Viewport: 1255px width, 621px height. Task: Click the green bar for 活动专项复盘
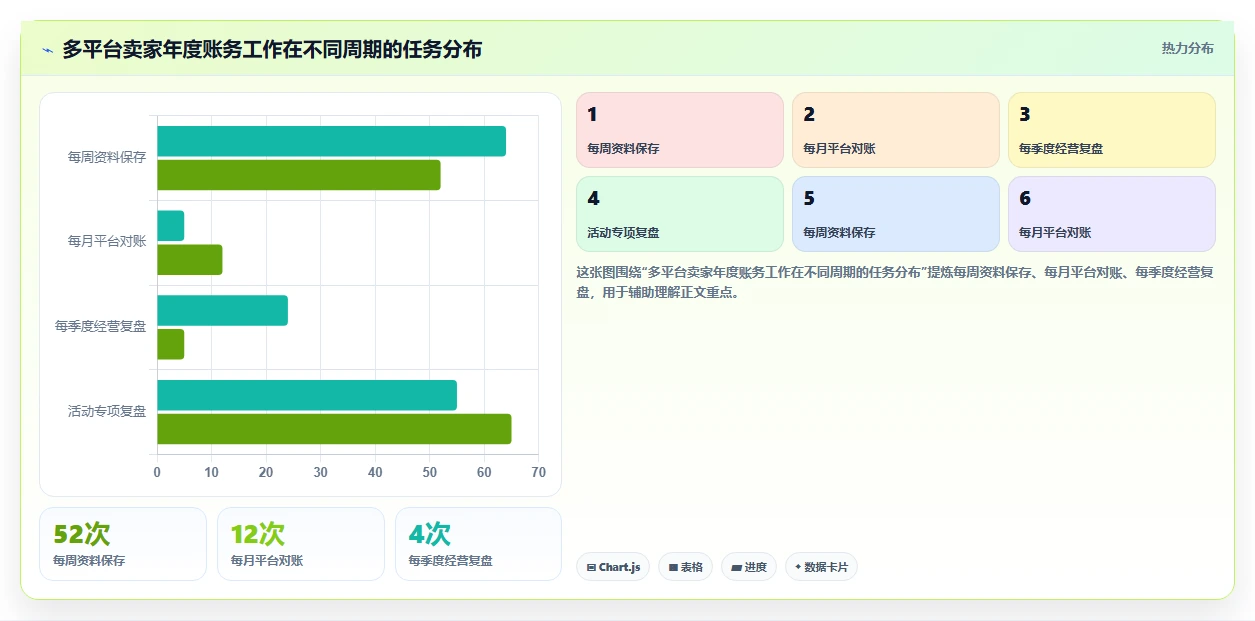pyautogui.click(x=334, y=429)
